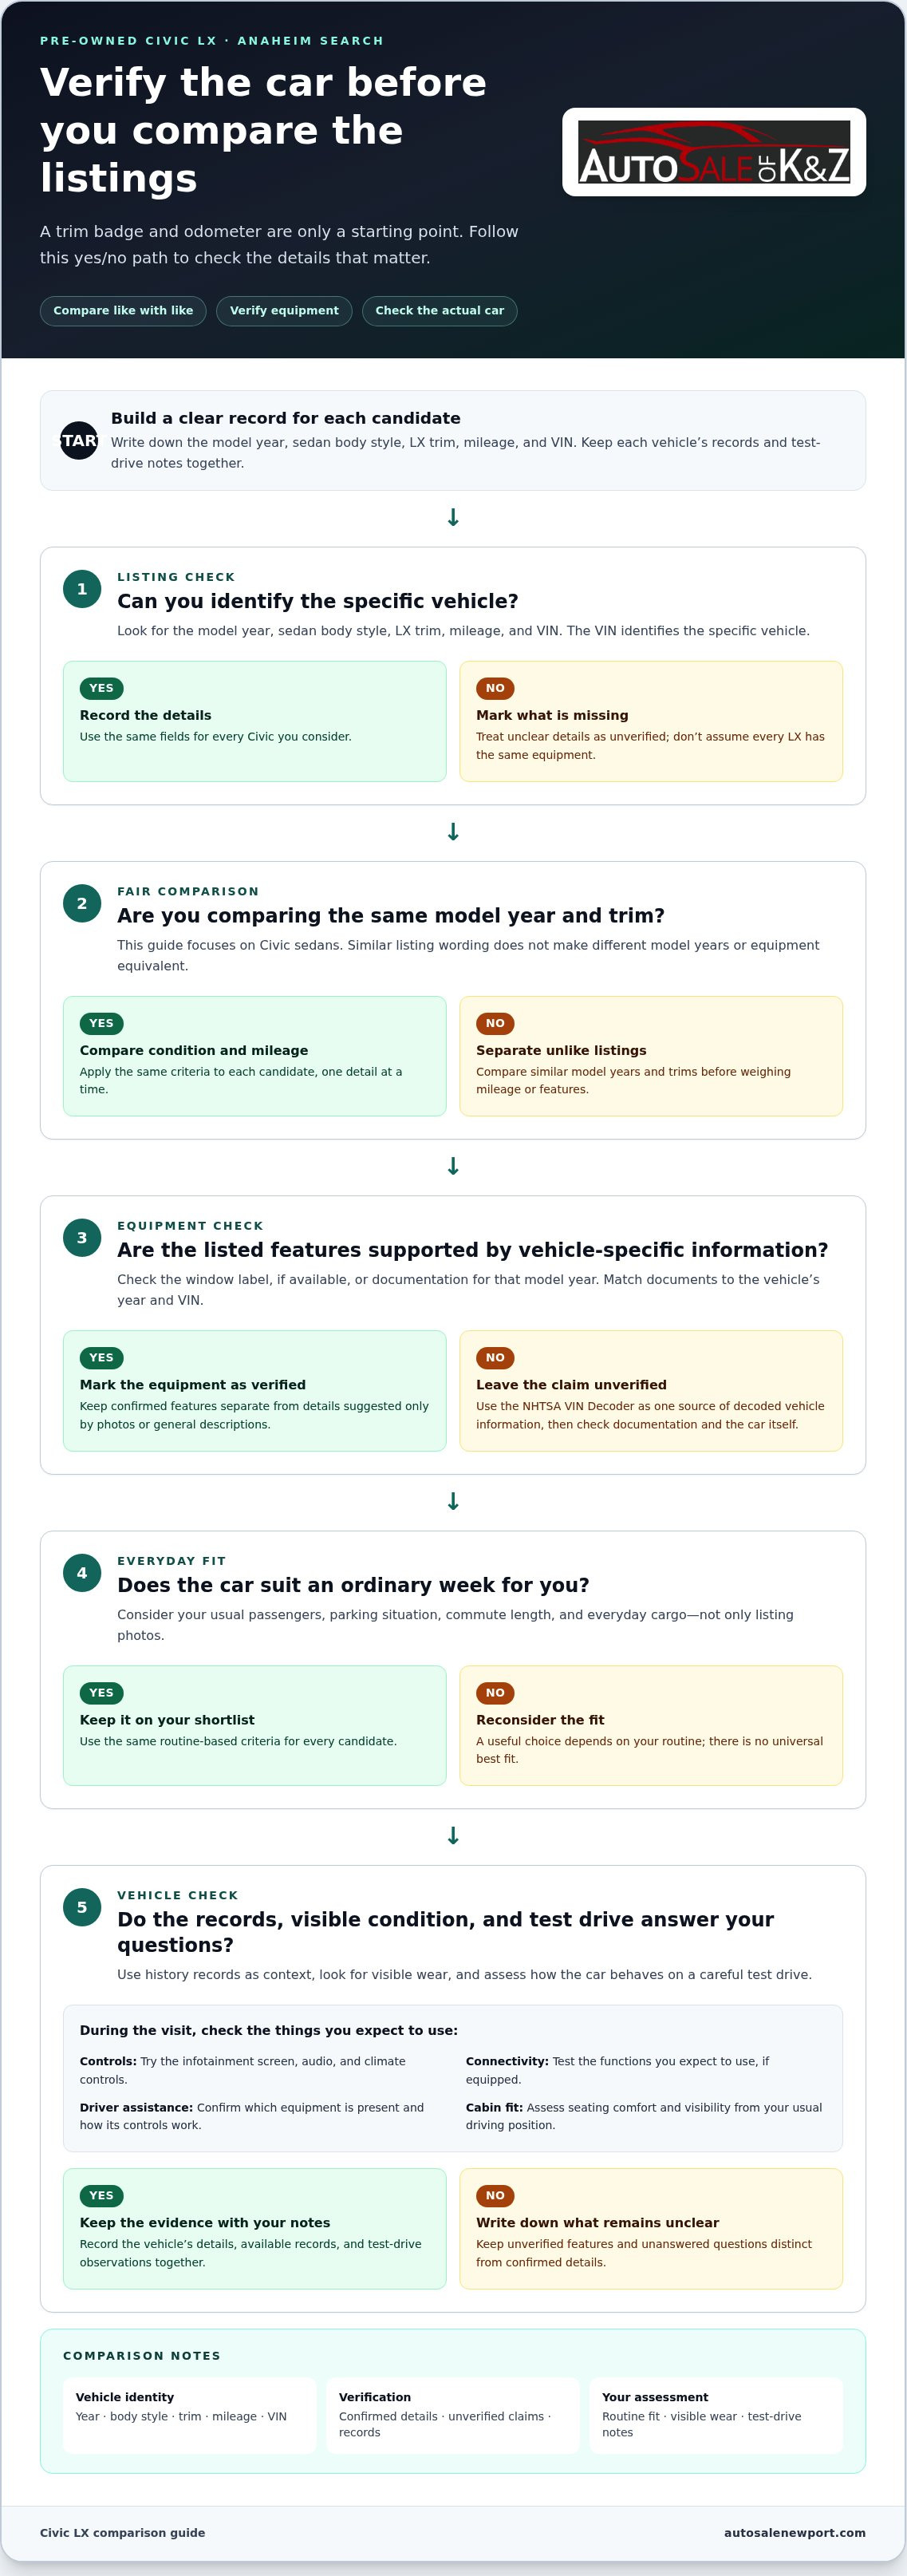This screenshot has width=907, height=2576.
Task: Click the NO badge for Mark what is missing
Action: pos(495,688)
